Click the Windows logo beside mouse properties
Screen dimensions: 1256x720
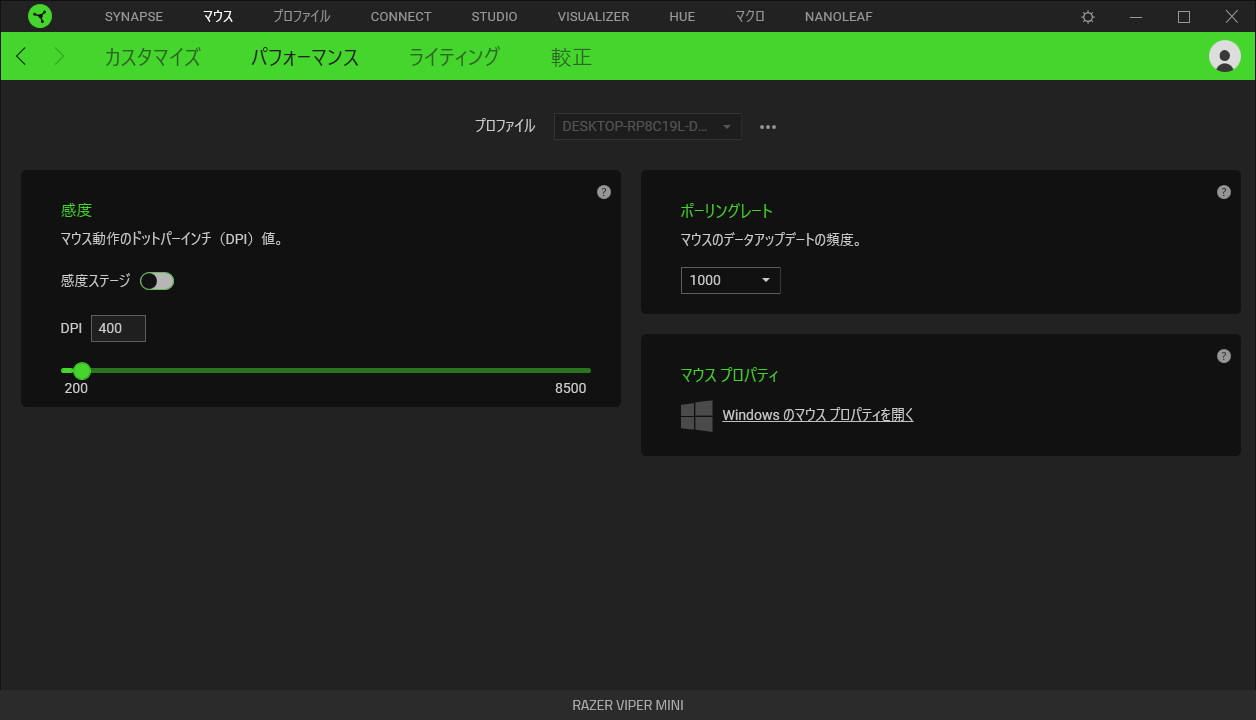tap(697, 415)
